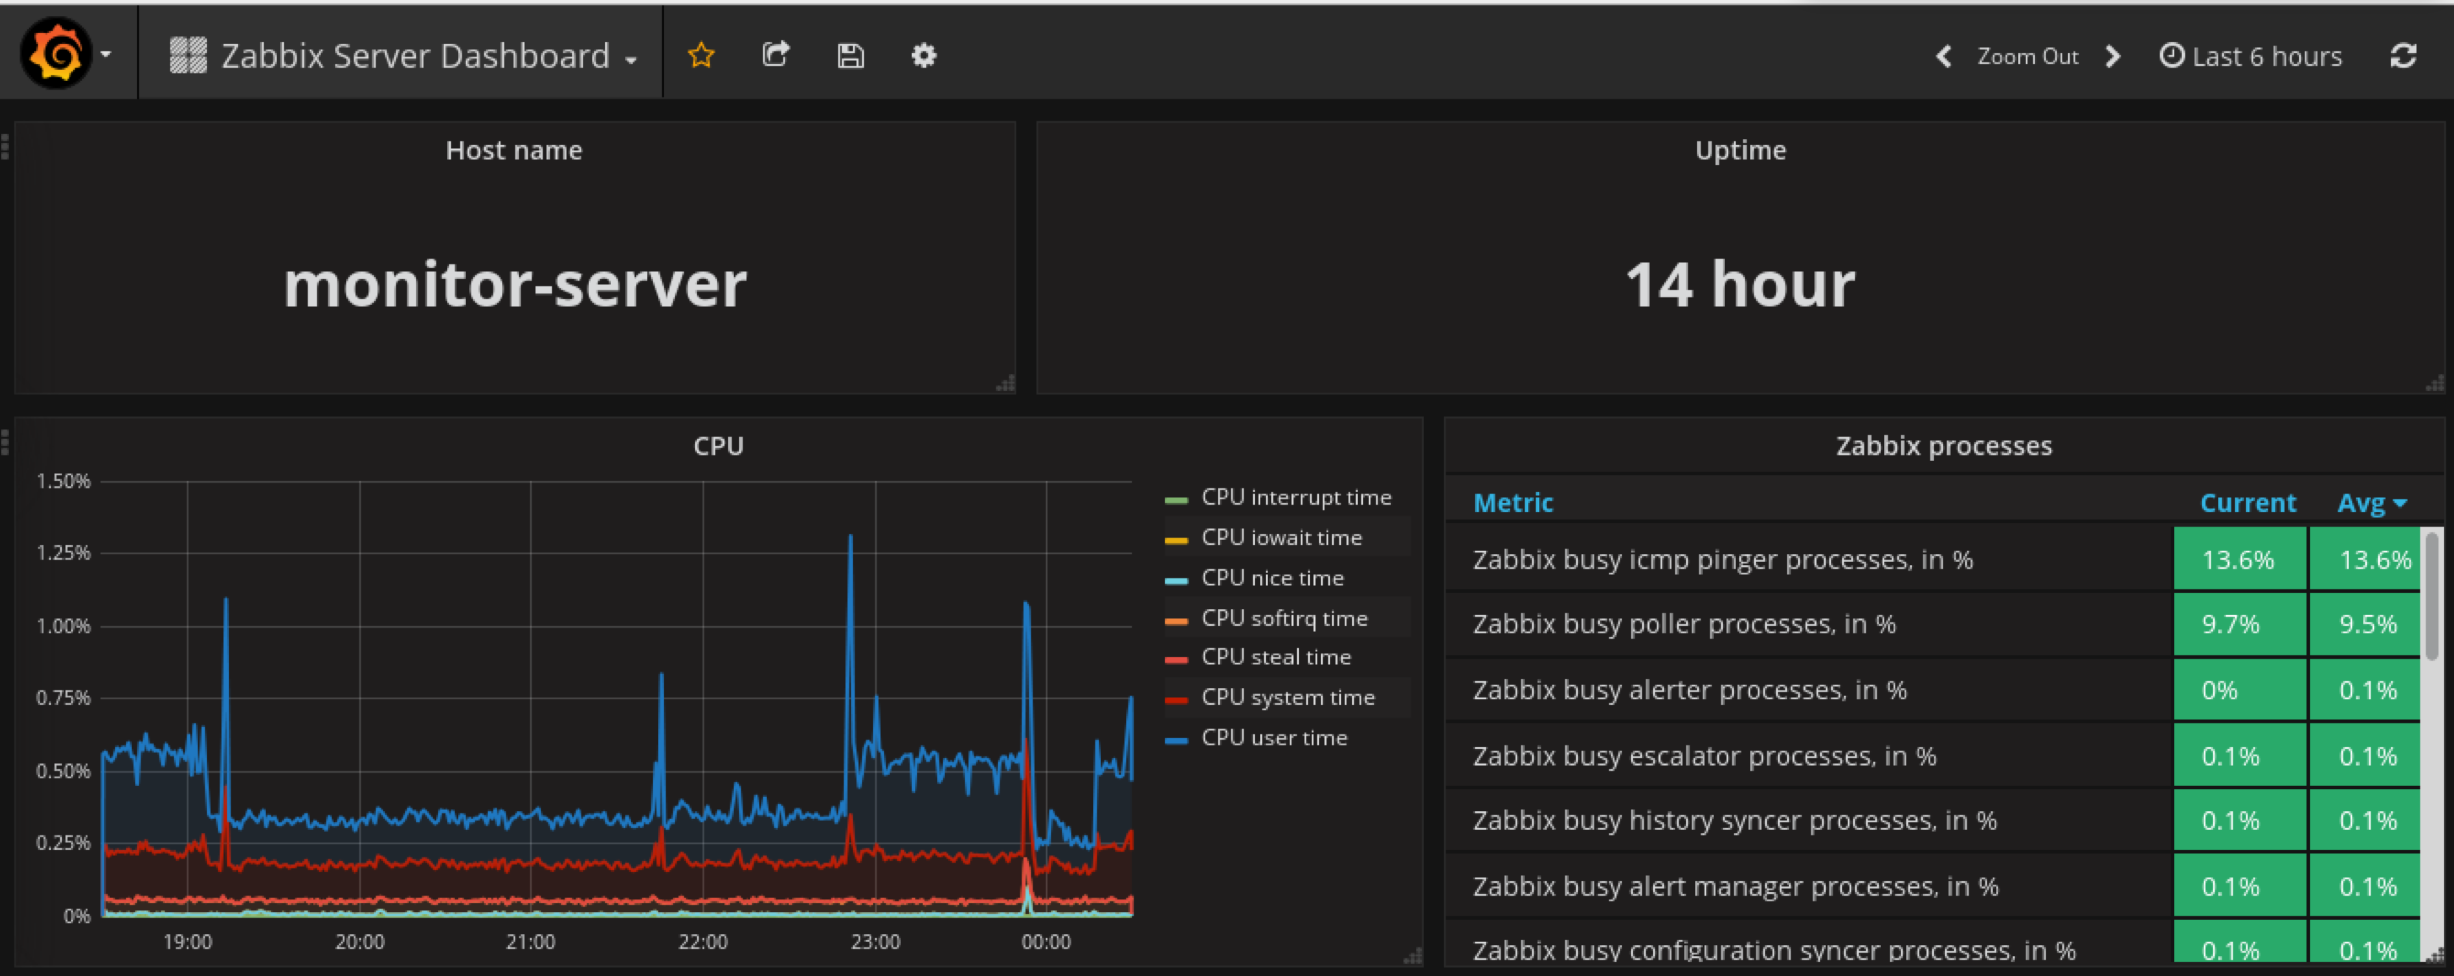This screenshot has height=976, width=2454.
Task: Toggle CPU iowait time legend entry
Action: pyautogui.click(x=1281, y=538)
